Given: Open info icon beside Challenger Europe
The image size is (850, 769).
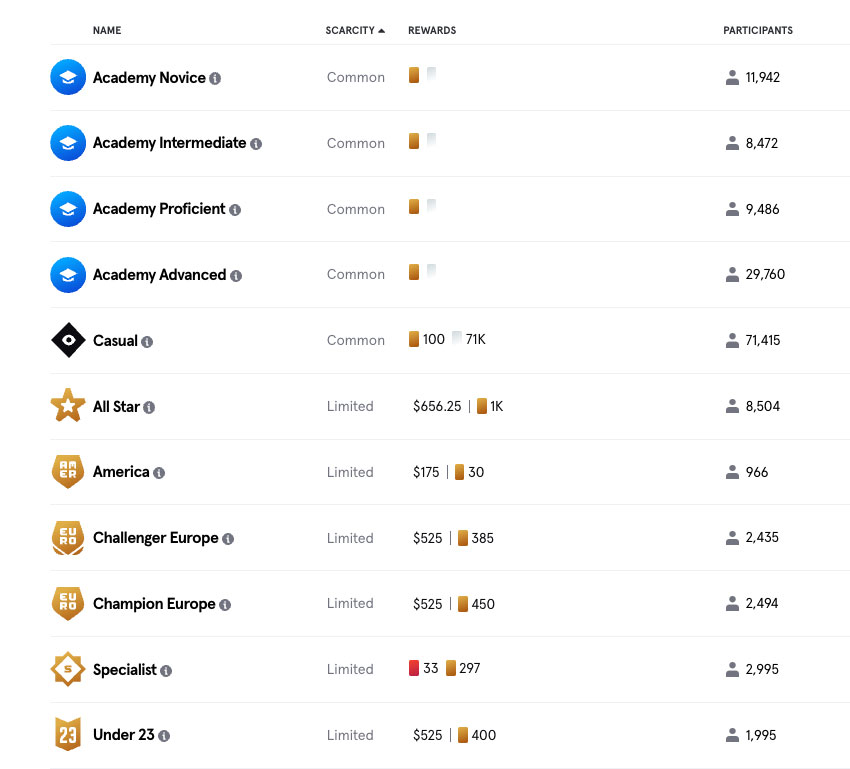Looking at the screenshot, I should coord(228,539).
